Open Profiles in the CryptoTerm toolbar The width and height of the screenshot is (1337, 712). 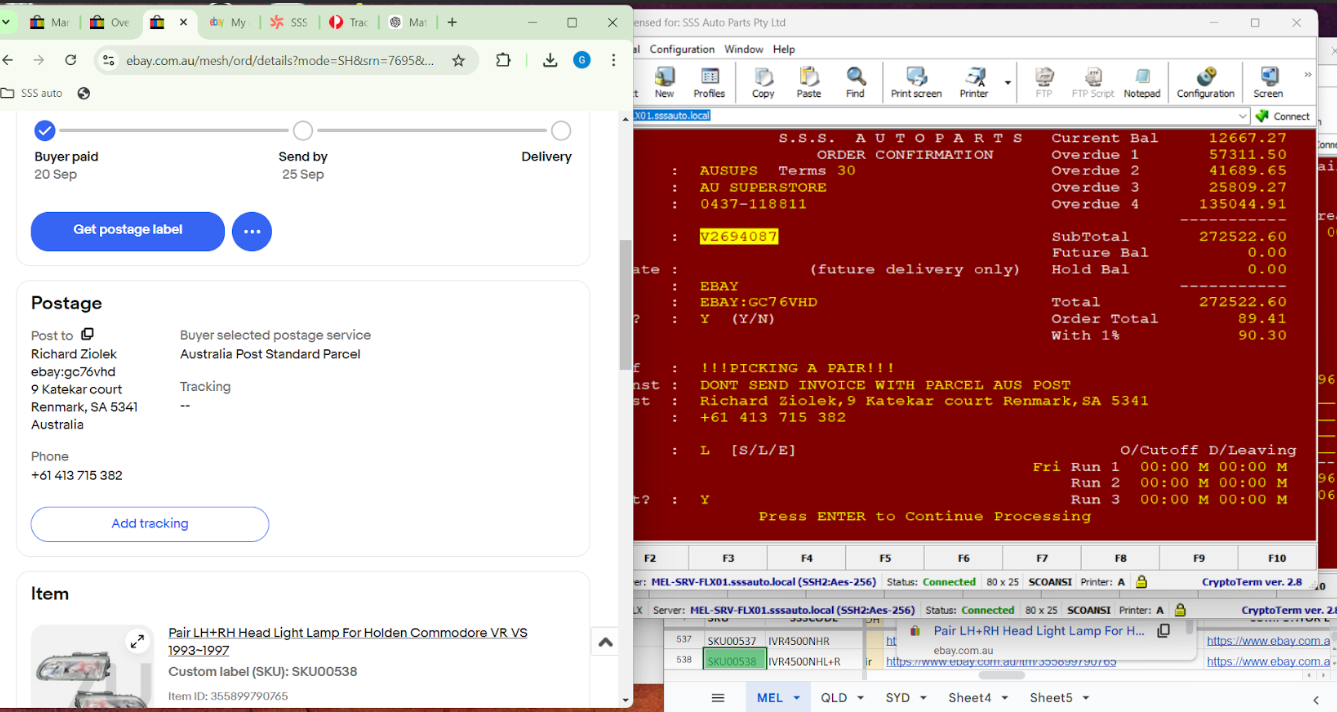tap(710, 82)
